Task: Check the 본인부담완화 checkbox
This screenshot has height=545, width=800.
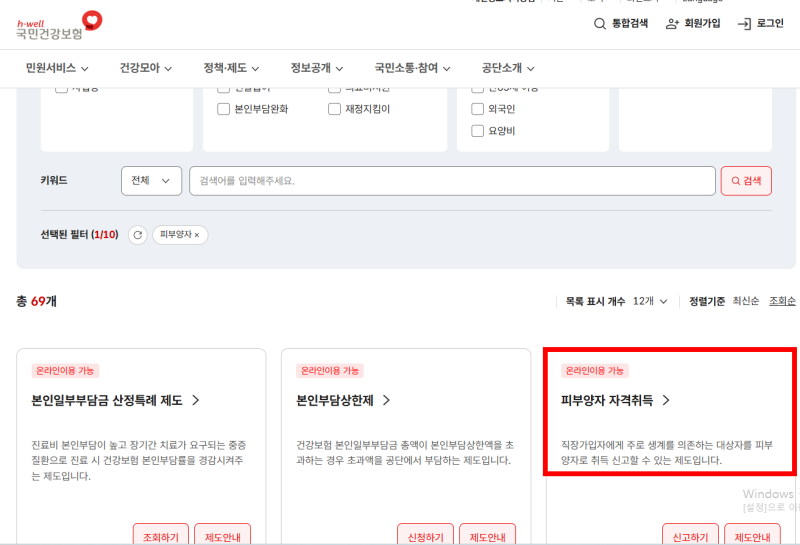Action: click(223, 109)
